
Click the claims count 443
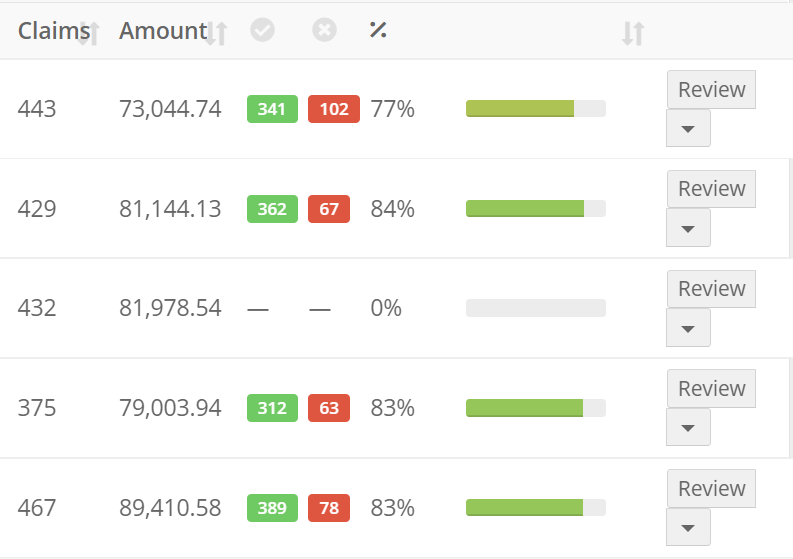(x=37, y=109)
